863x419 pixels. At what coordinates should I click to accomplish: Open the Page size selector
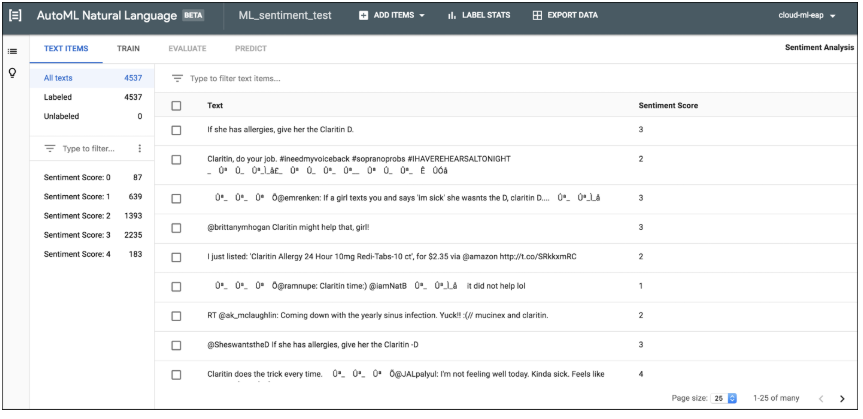(726, 398)
